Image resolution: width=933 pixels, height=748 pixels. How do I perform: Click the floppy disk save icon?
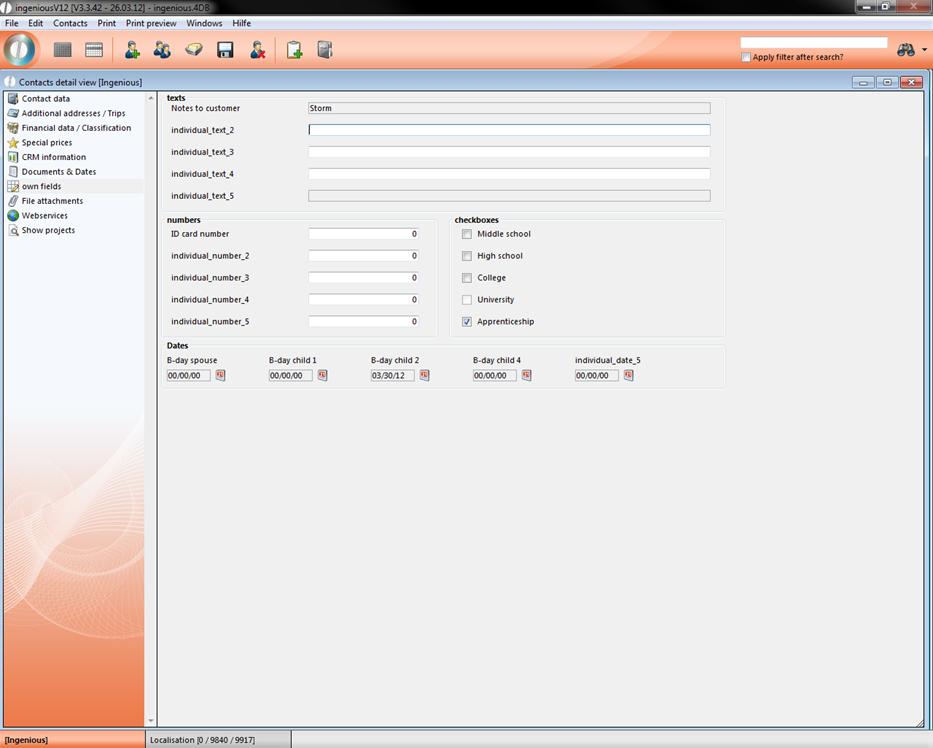[225, 50]
